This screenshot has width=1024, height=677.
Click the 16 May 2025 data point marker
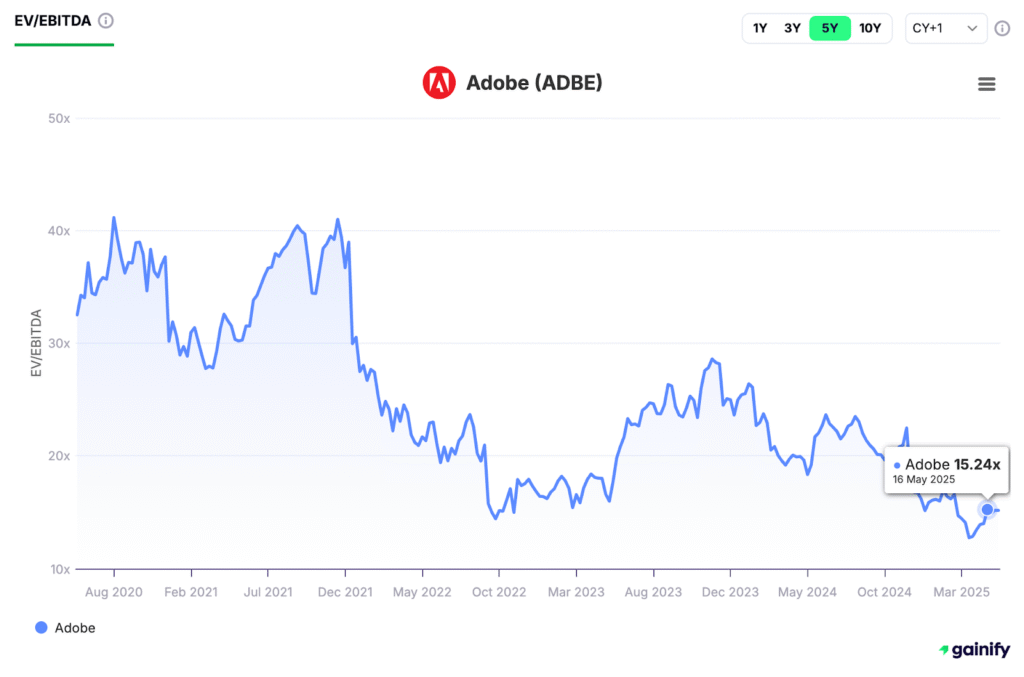(x=987, y=509)
